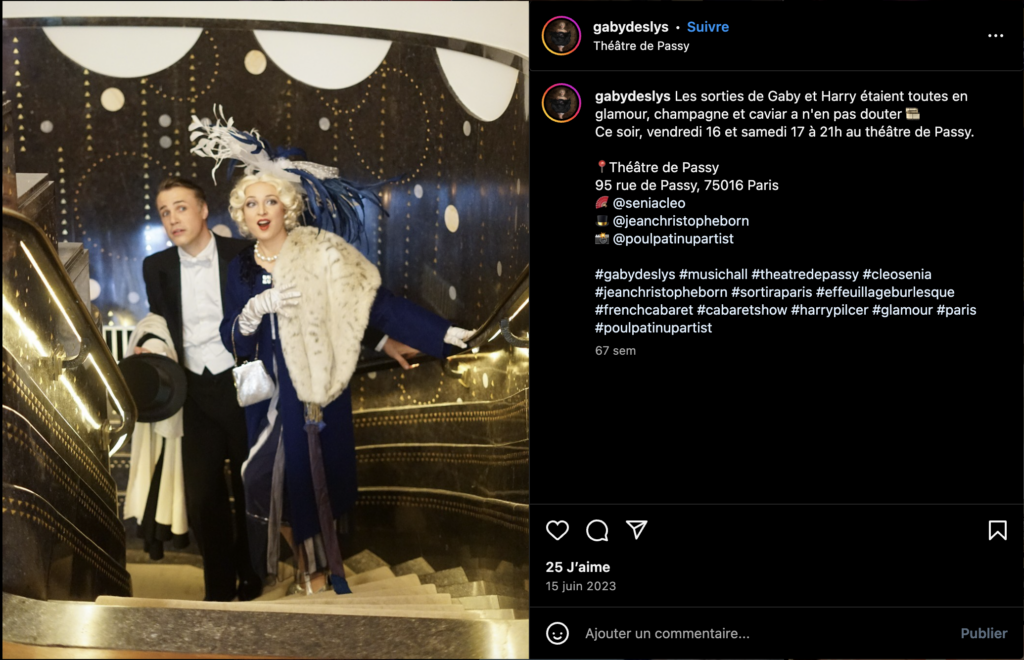The width and height of the screenshot is (1024, 660).
Task: Save the post with the bookmark icon
Action: pyautogui.click(x=997, y=530)
